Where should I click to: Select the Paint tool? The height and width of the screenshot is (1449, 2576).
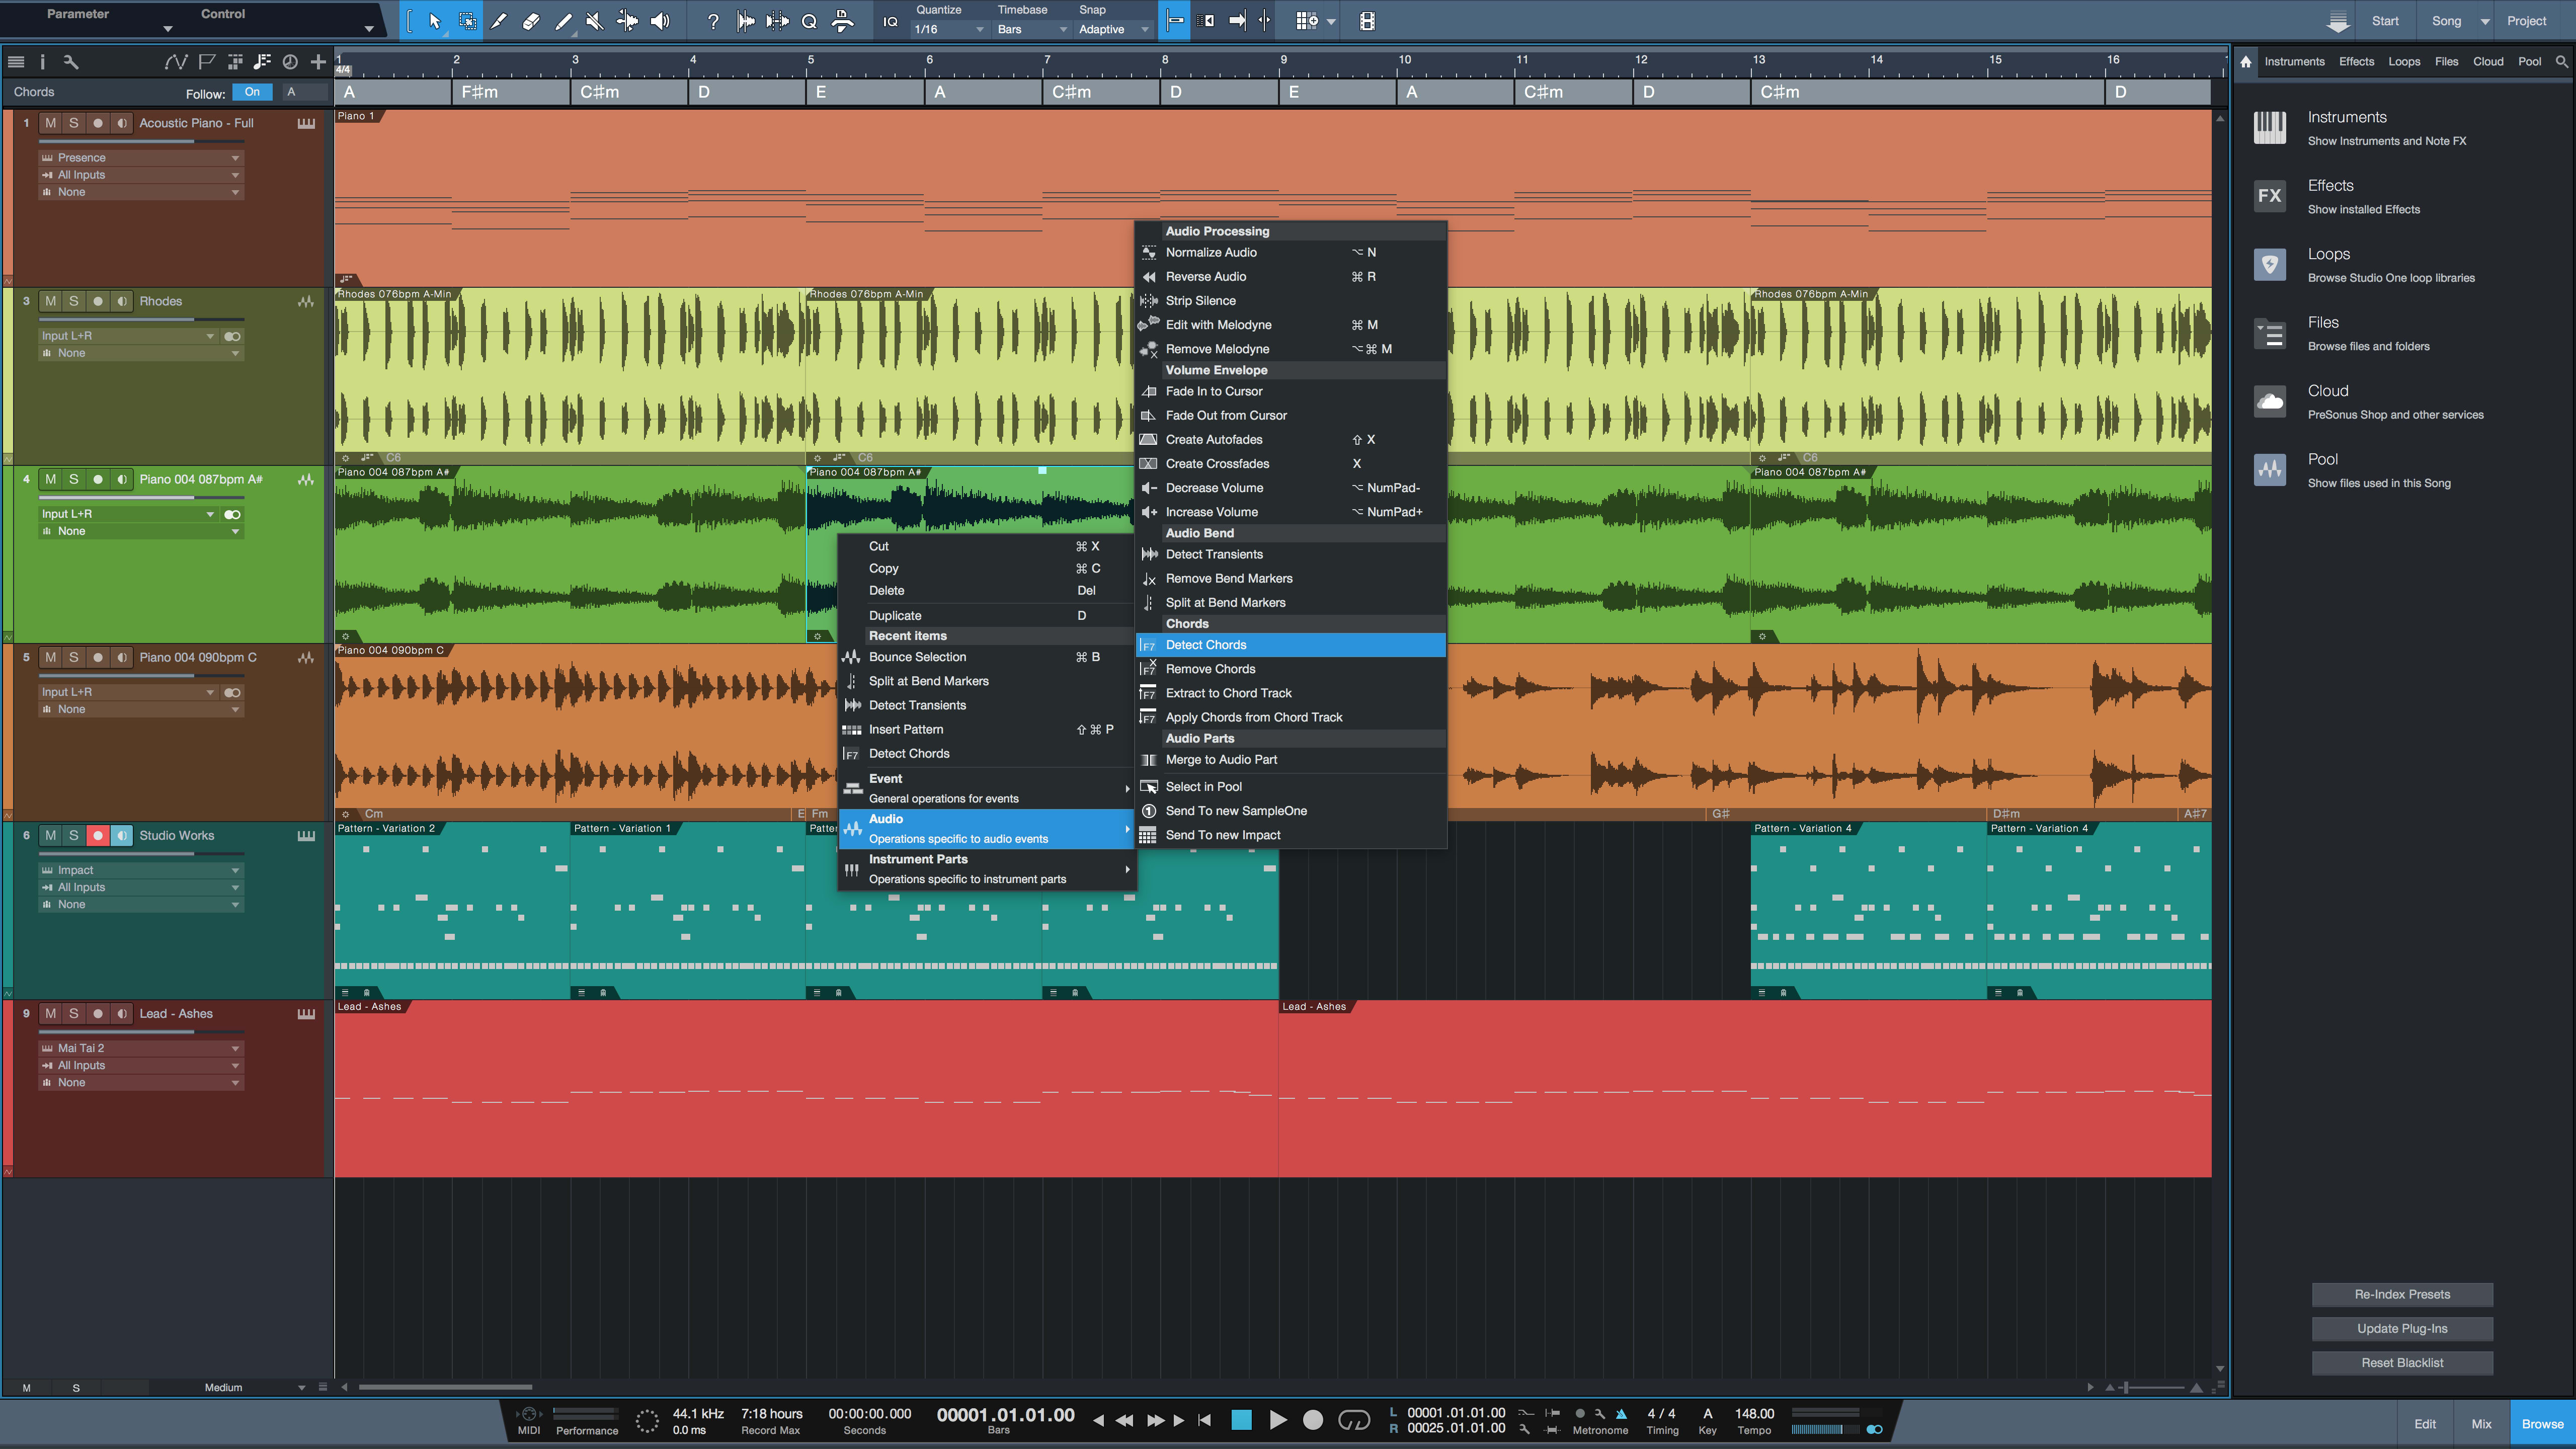pyautogui.click(x=563, y=21)
